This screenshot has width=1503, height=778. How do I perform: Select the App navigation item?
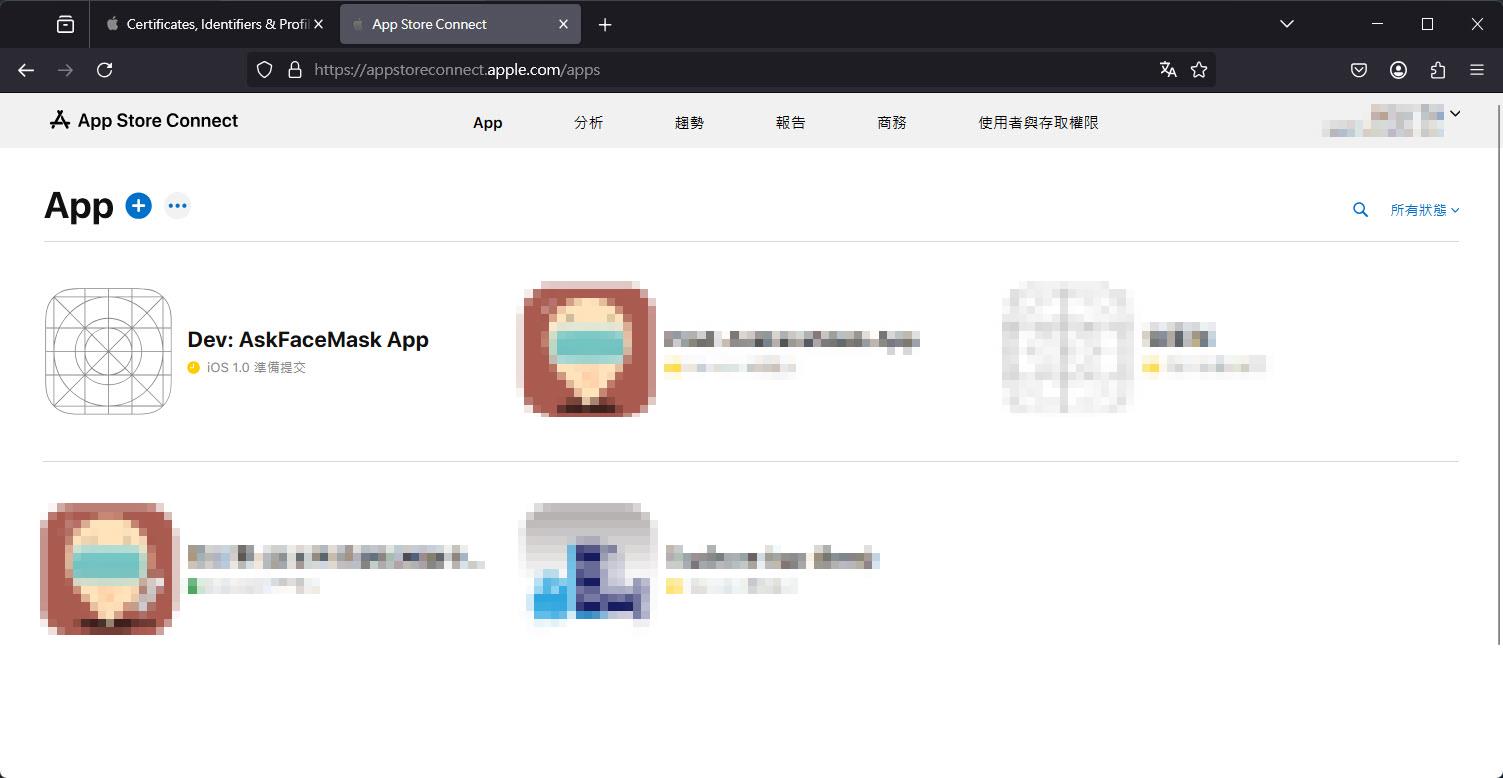tap(488, 123)
